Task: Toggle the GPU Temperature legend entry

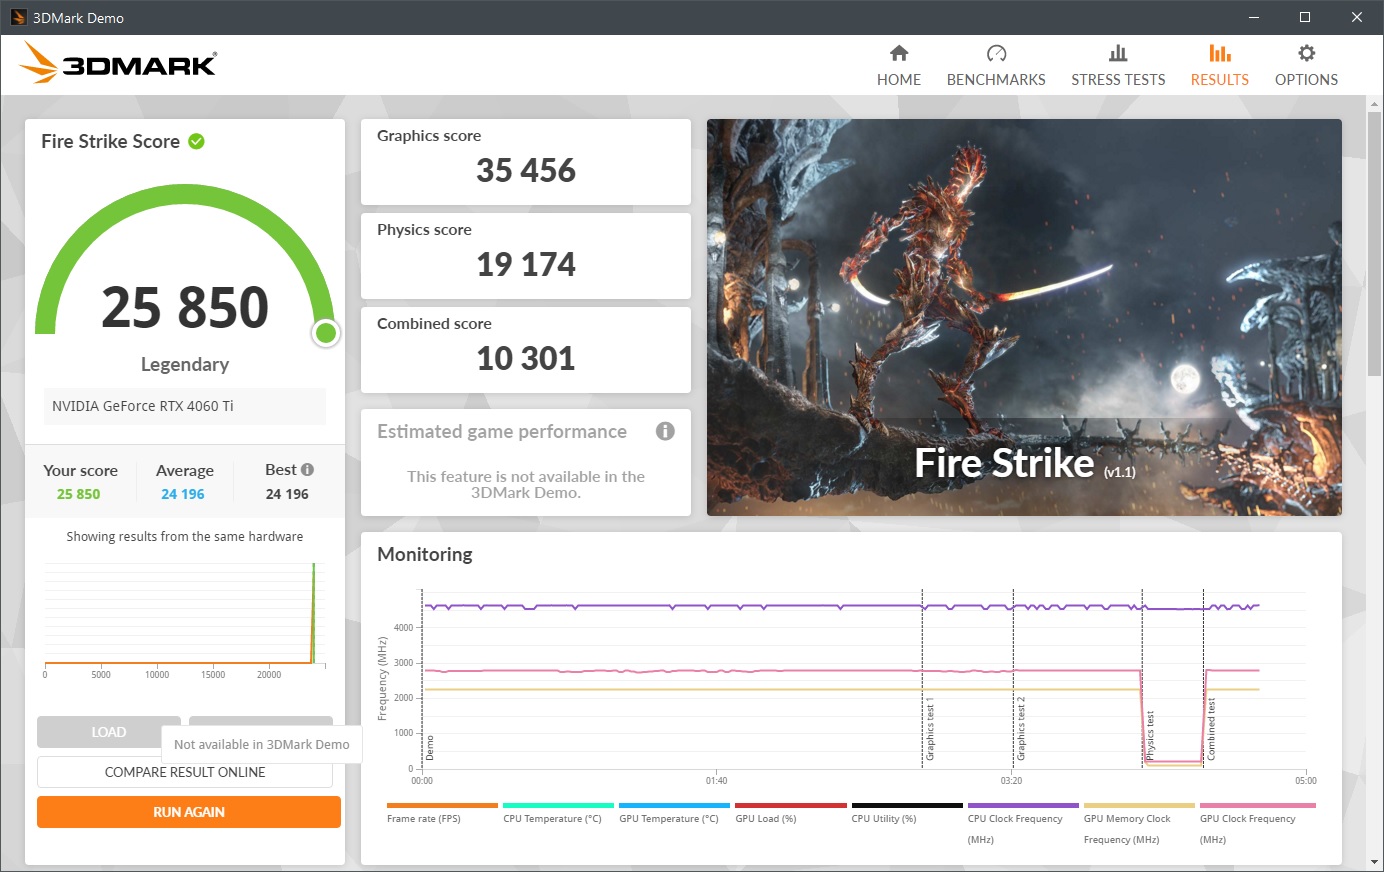Action: click(674, 812)
